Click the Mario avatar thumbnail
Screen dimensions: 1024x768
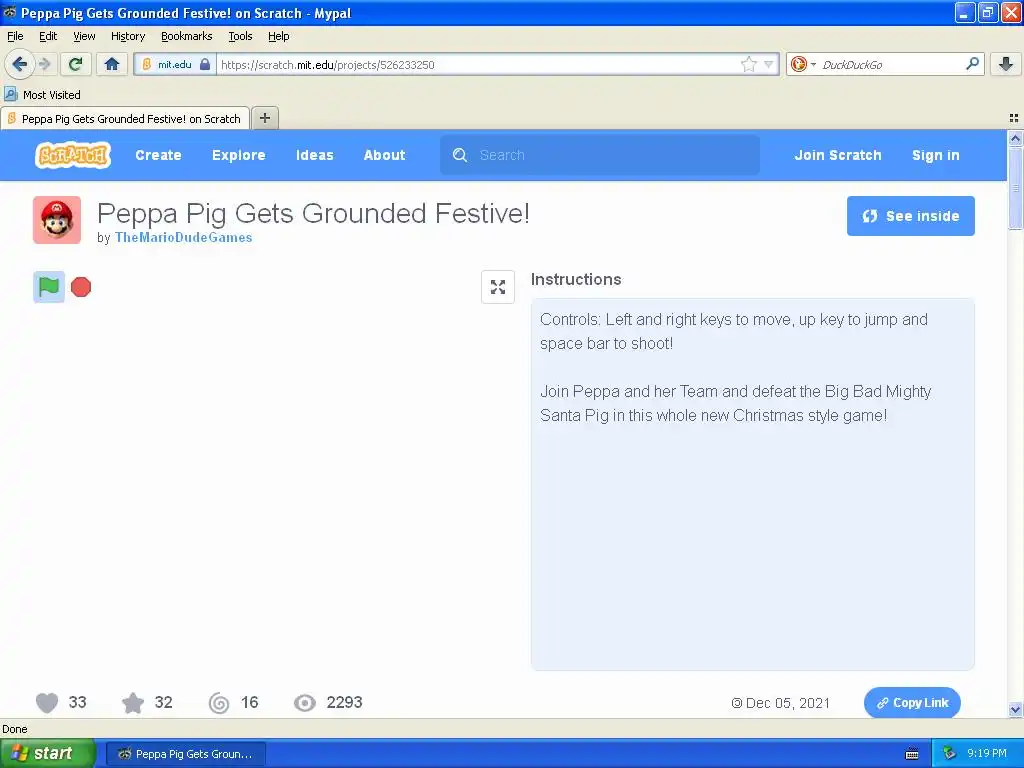(x=57, y=220)
